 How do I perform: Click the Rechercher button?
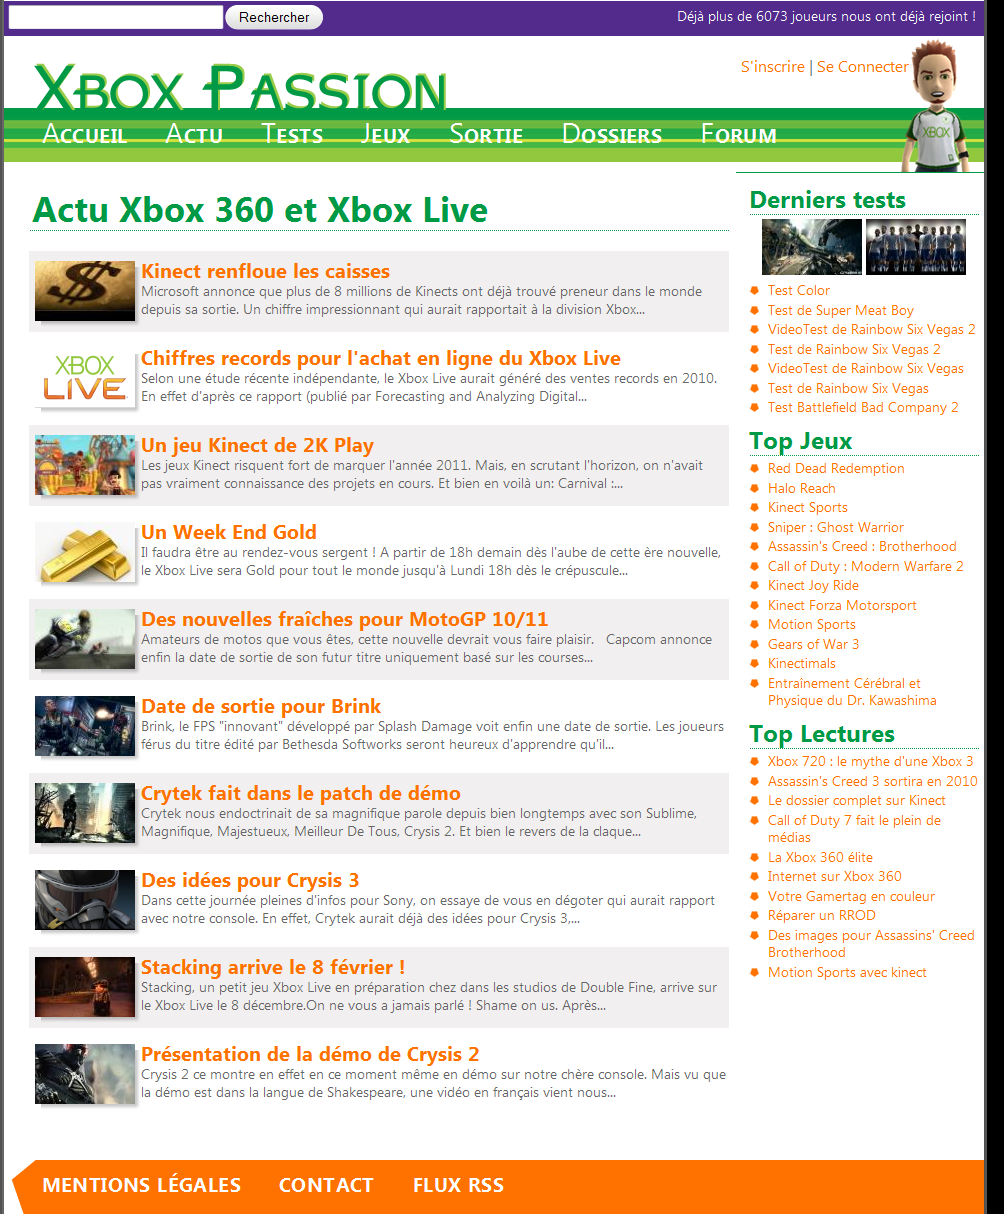274,17
